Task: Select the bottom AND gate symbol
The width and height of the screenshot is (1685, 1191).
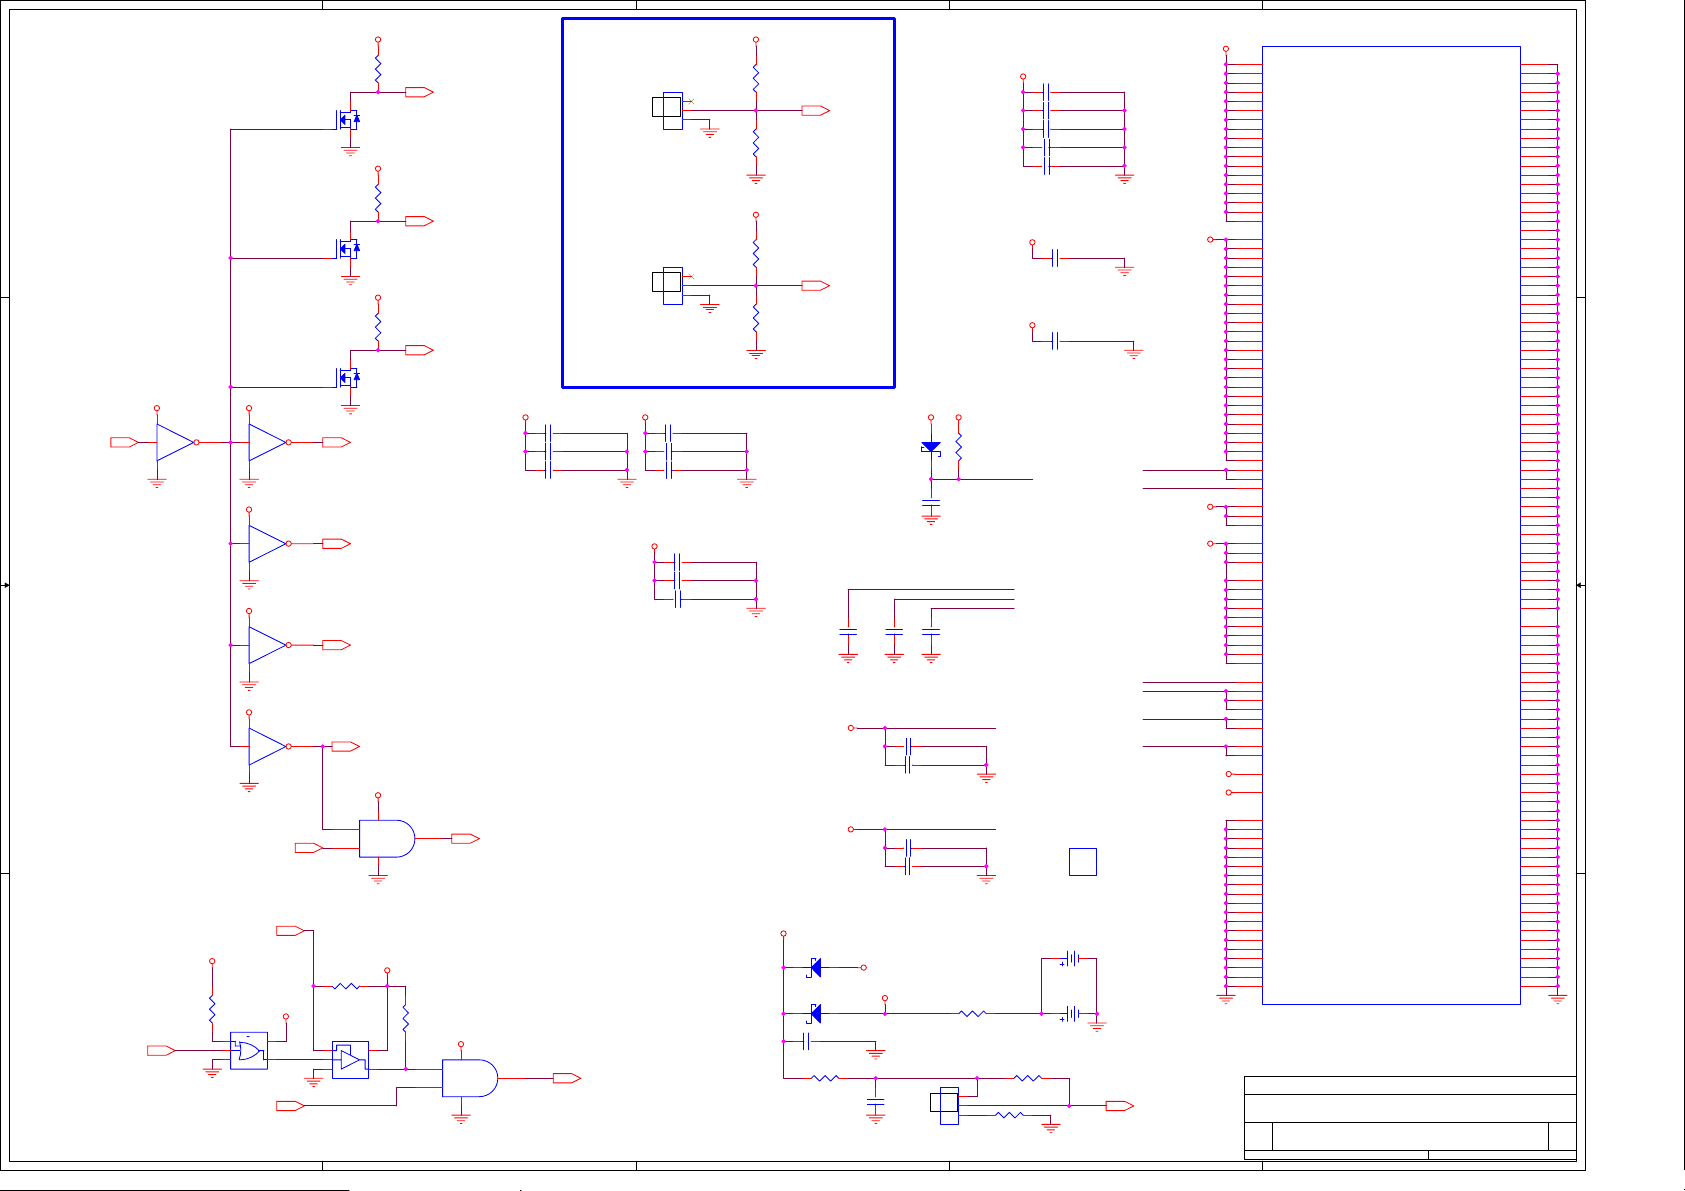Action: coord(470,1078)
